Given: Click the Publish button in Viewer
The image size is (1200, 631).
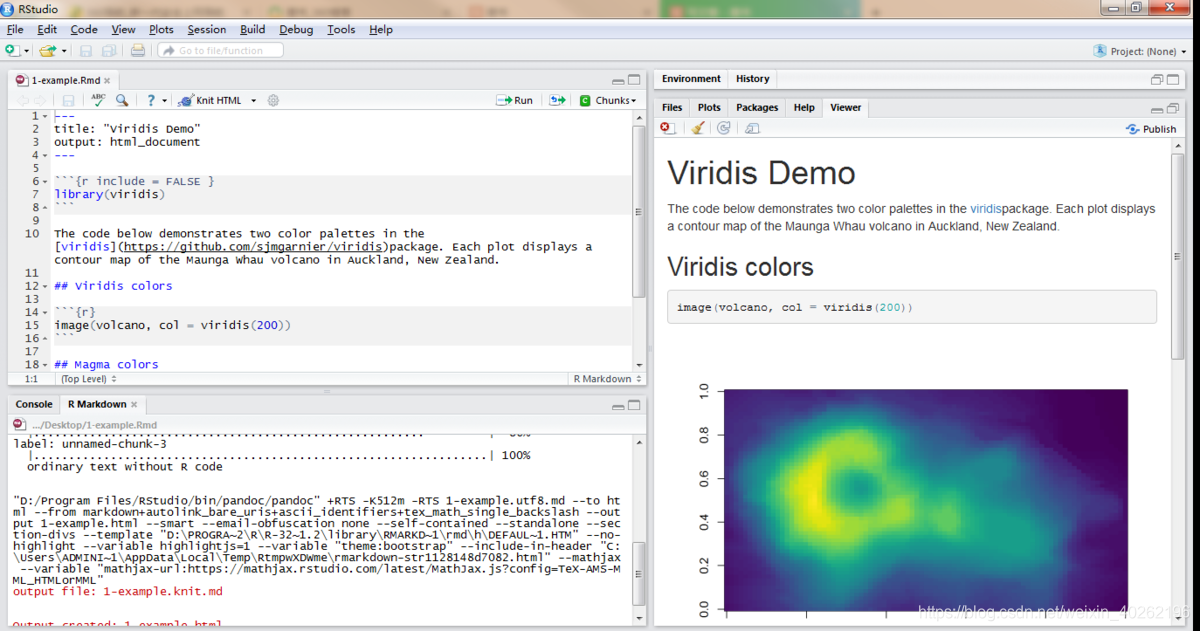Looking at the screenshot, I should pyautogui.click(x=1152, y=129).
